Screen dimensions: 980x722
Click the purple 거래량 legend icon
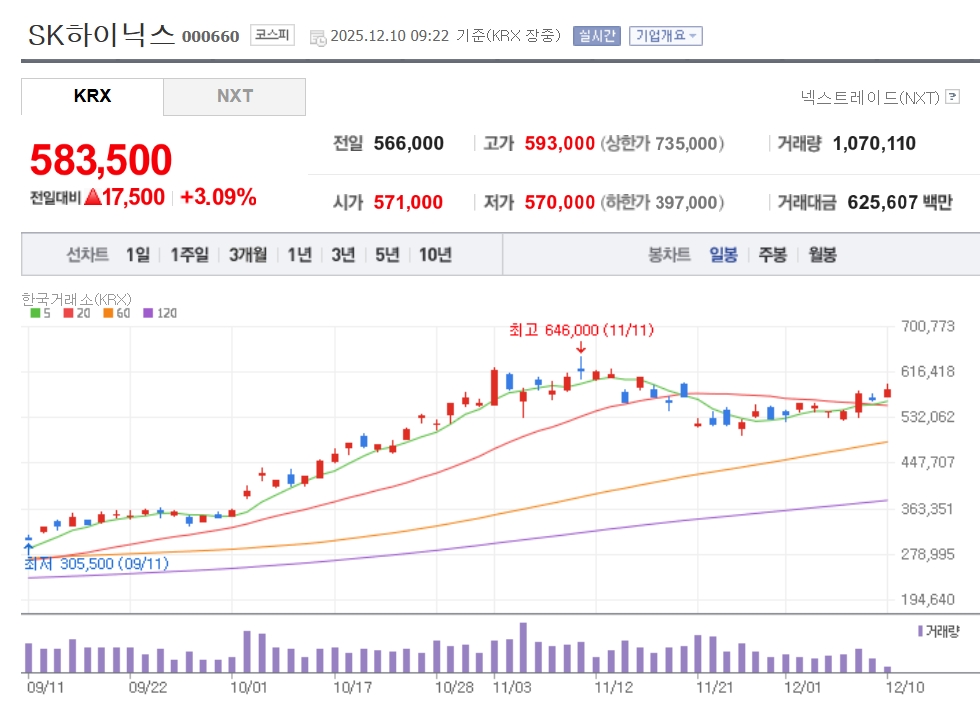(x=919, y=631)
